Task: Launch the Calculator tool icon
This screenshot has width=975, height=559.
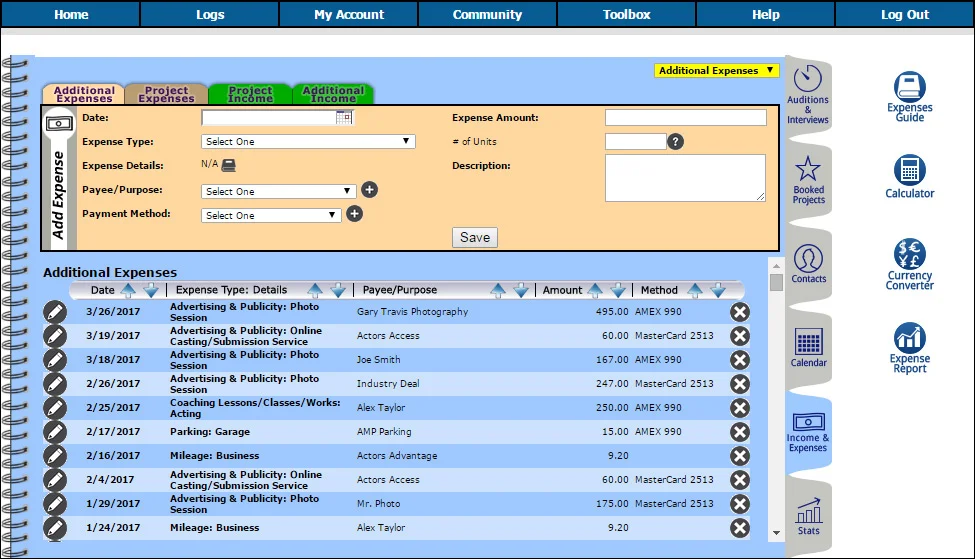Action: [910, 177]
